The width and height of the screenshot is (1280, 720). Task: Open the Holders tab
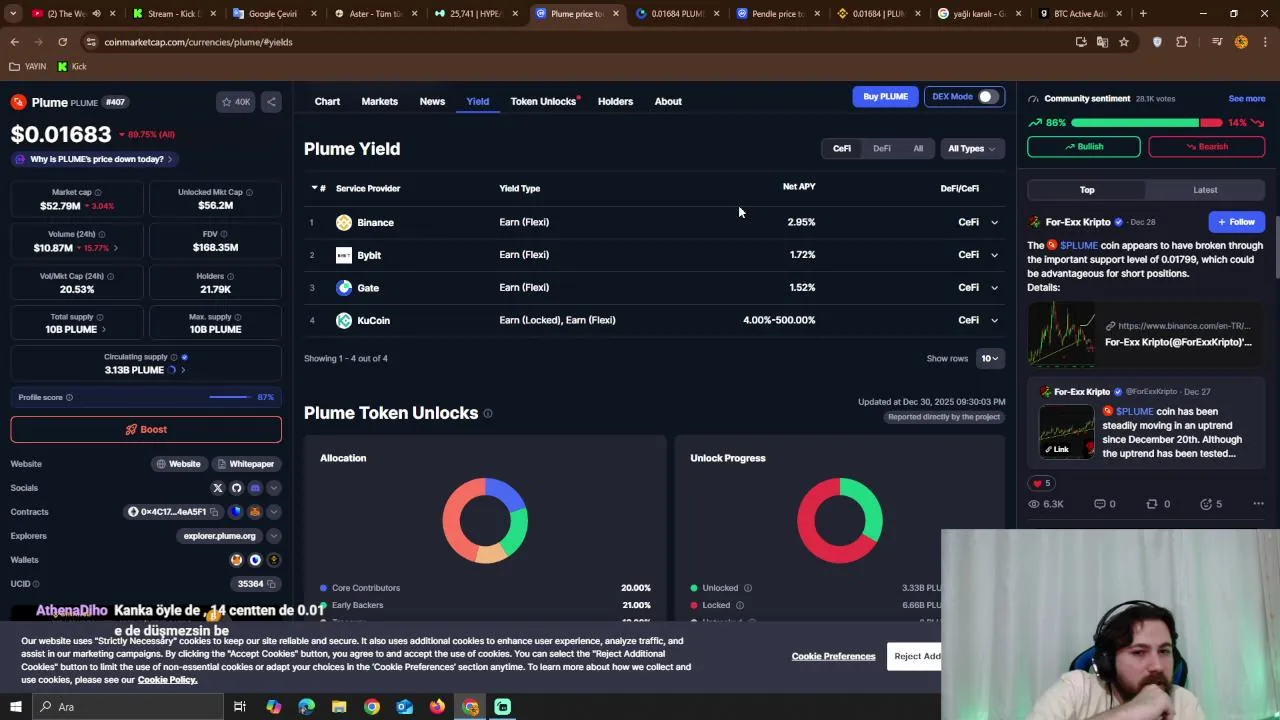(x=615, y=101)
